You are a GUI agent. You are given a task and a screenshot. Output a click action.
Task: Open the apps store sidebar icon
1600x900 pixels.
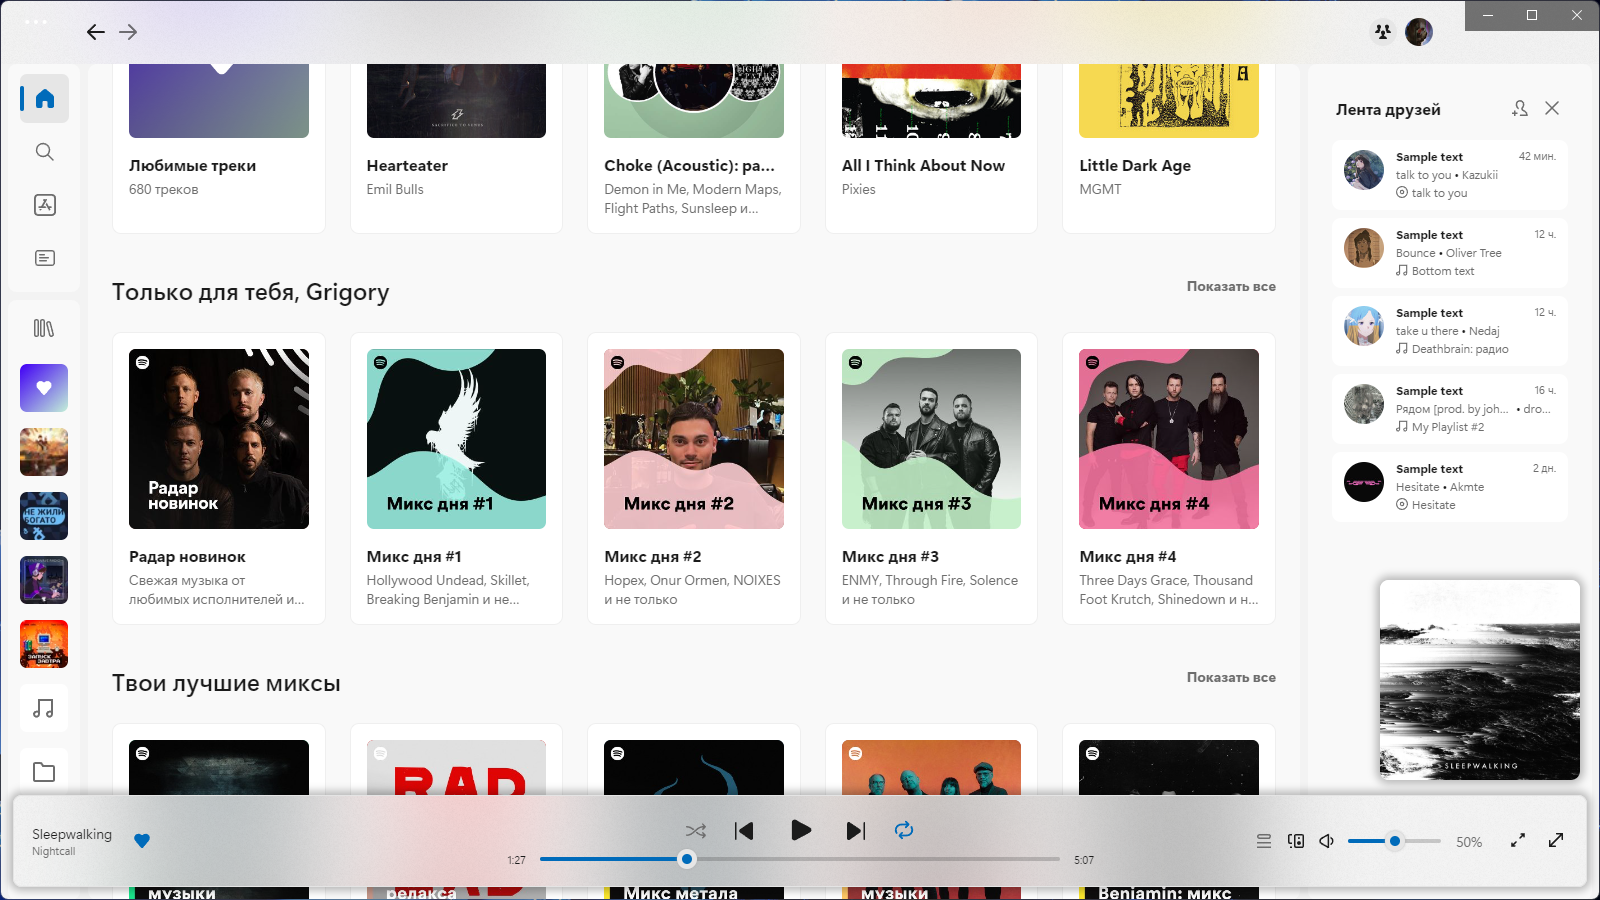[44, 205]
